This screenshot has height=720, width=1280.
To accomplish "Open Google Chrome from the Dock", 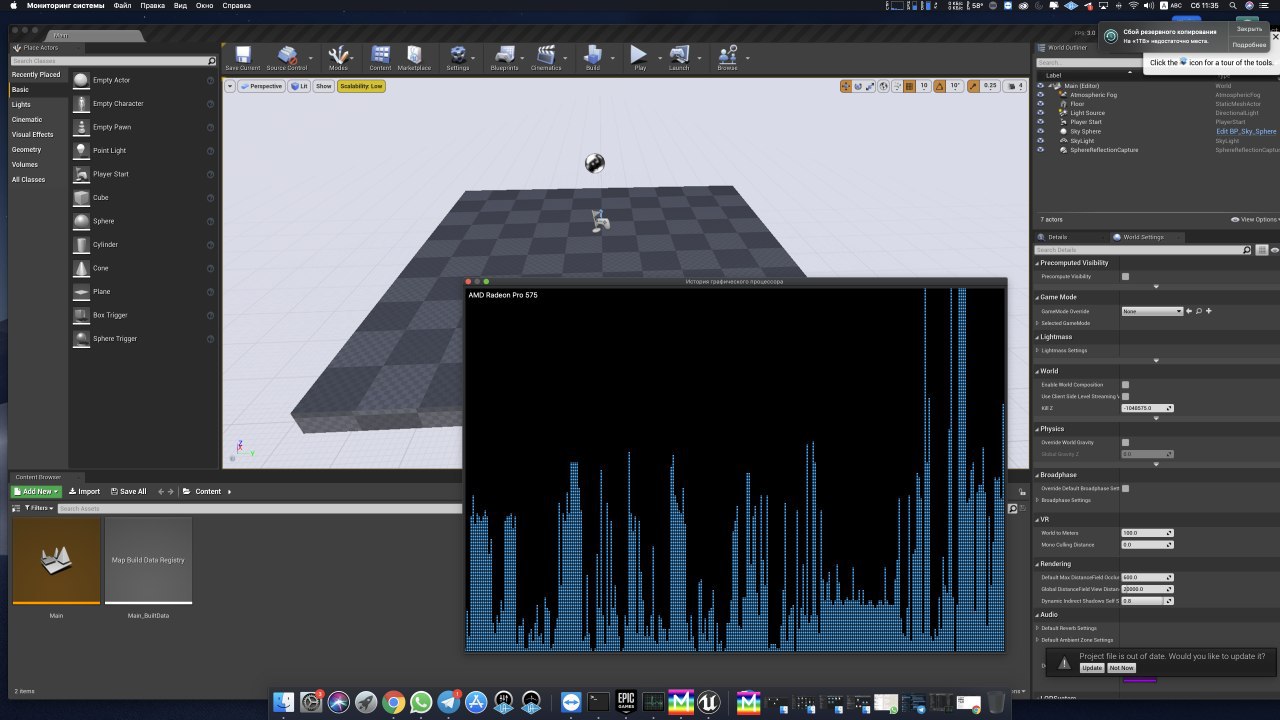I will coord(393,702).
